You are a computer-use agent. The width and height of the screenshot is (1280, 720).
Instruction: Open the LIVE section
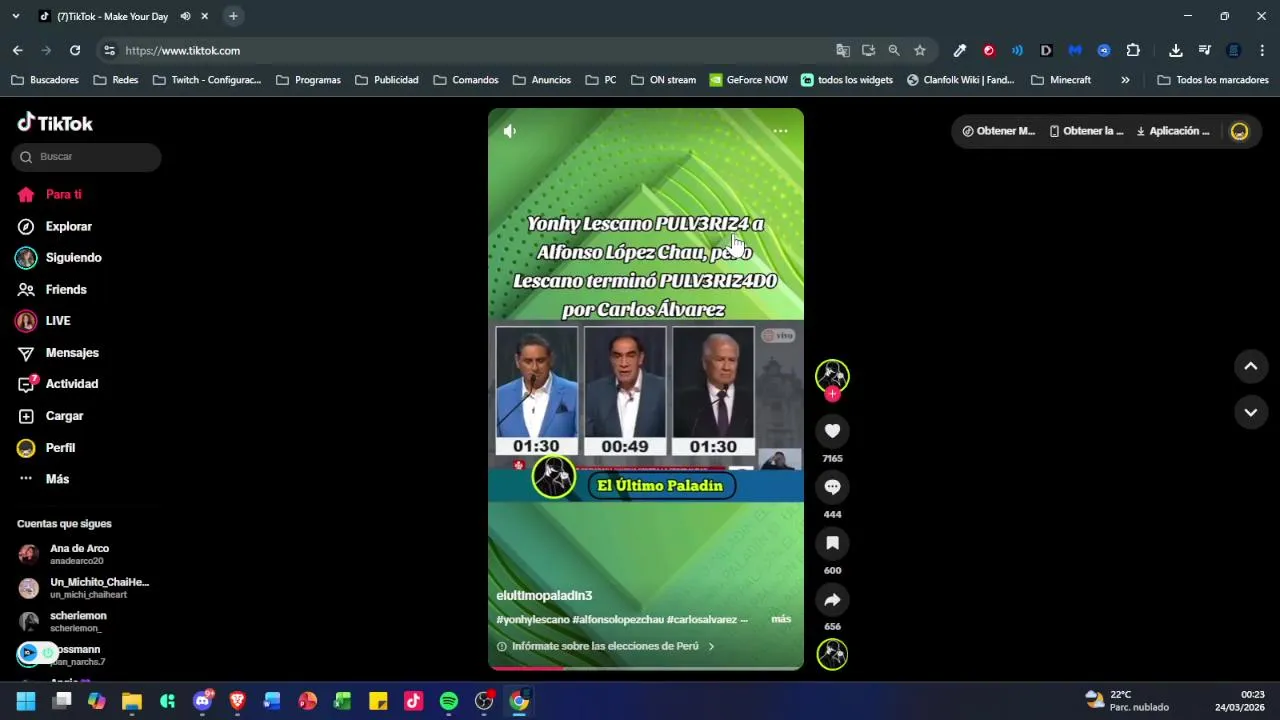tap(44, 321)
